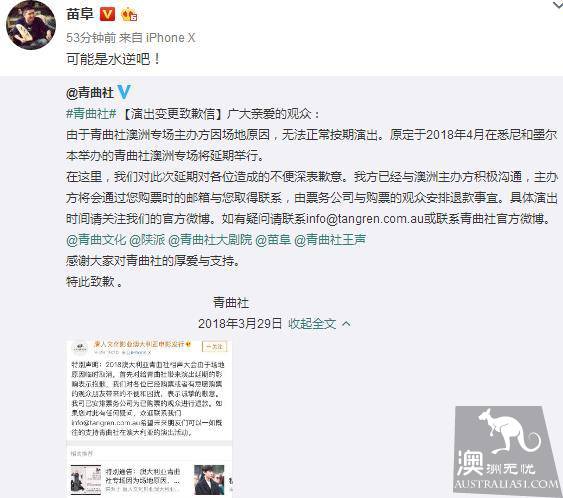Enlarge the attached announcement screenshot thumbnail
Screen dimensions: 563x498
point(149,418)
